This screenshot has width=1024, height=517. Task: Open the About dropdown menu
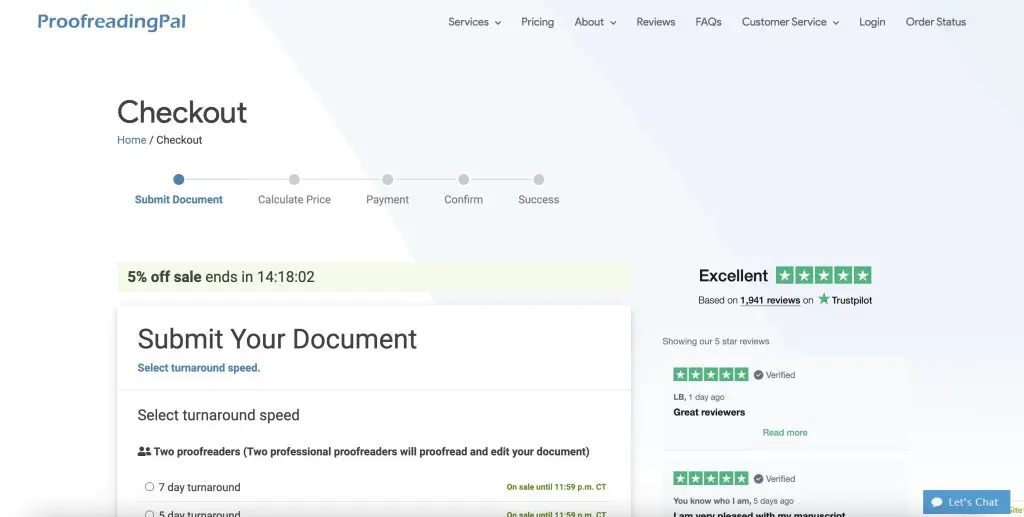[595, 22]
